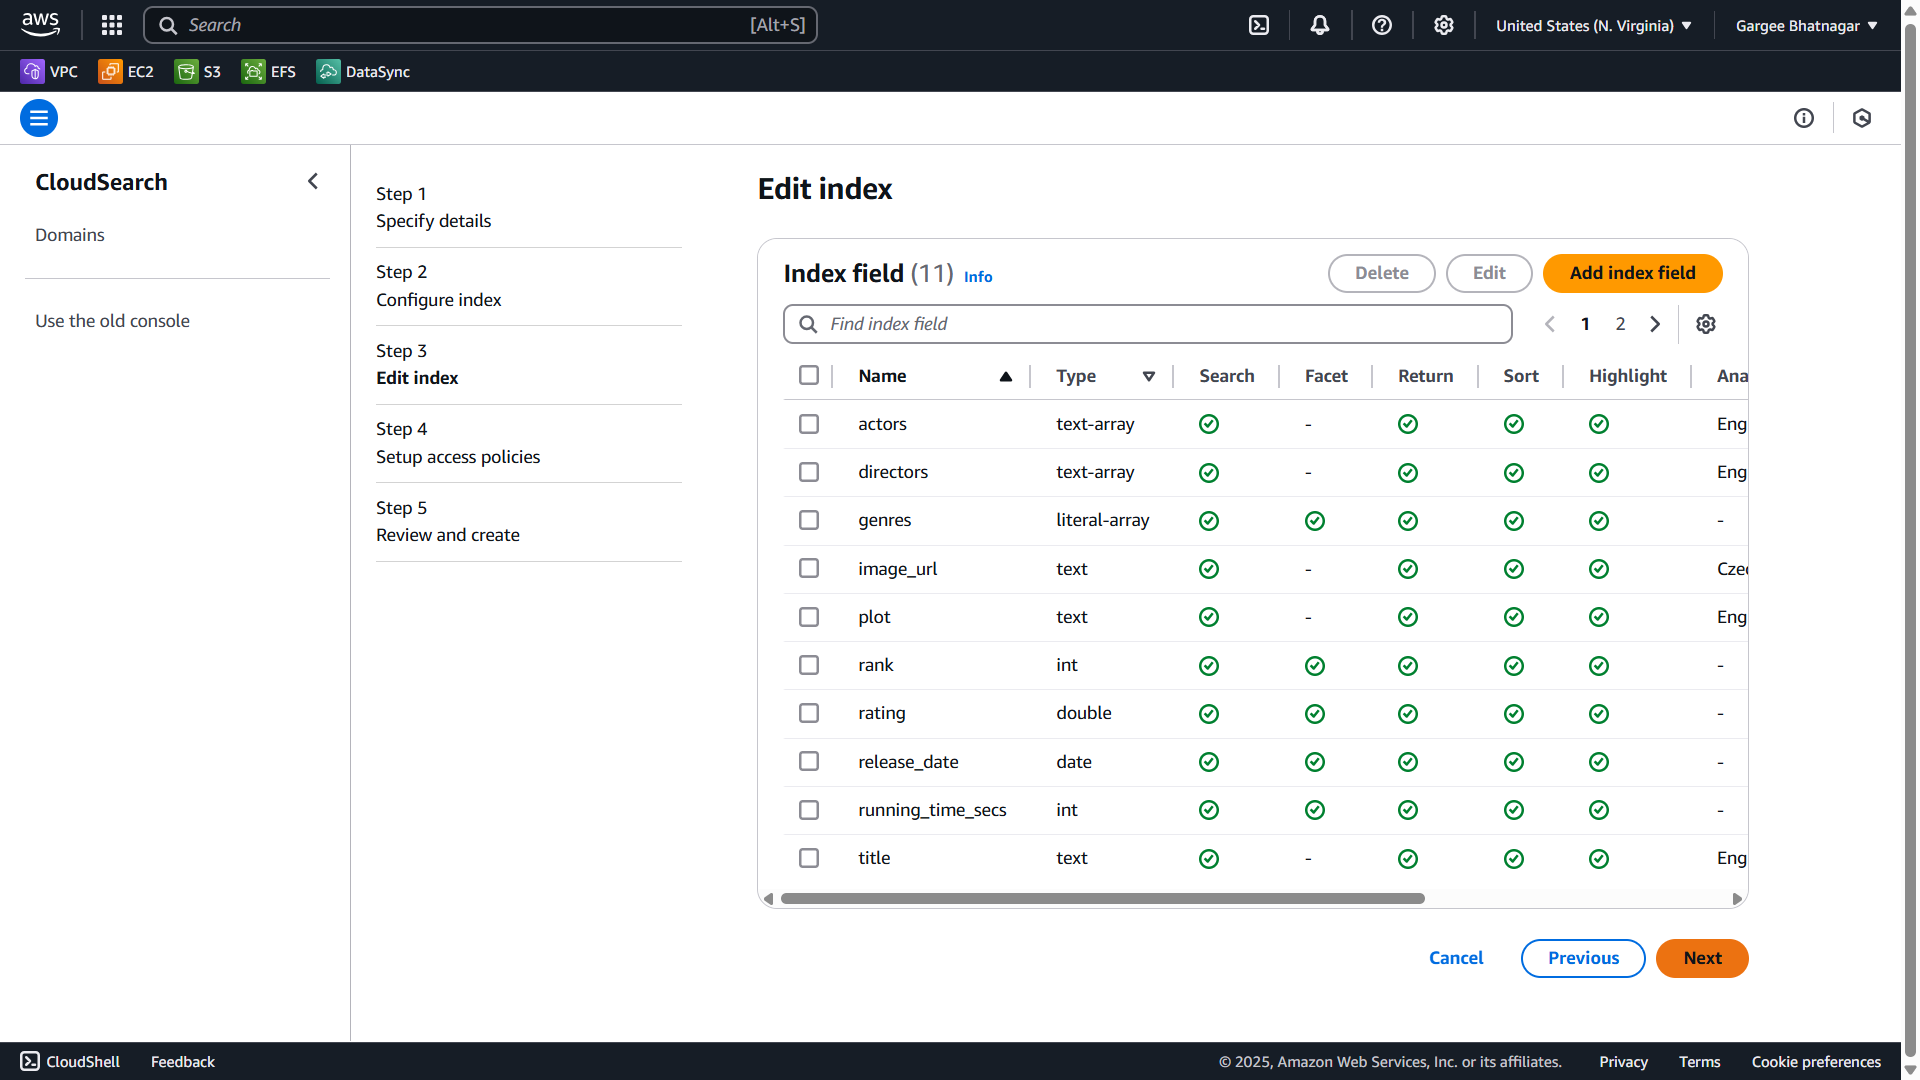Check the running_time_secs row checkbox
Screen dimensions: 1920x1080
(x=809, y=810)
